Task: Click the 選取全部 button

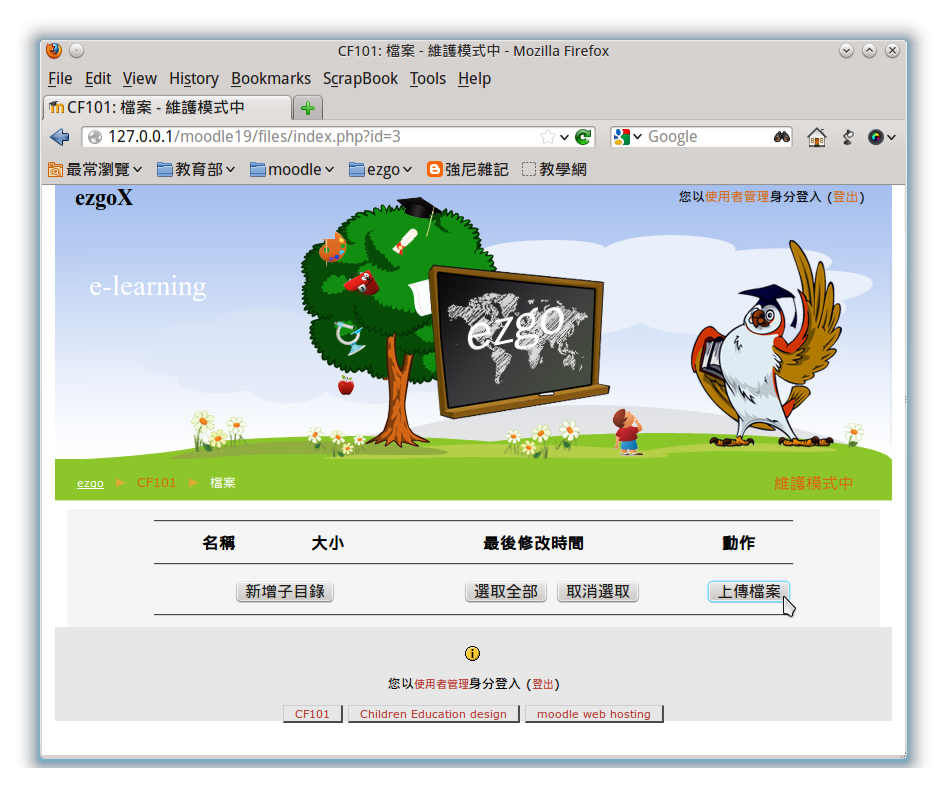Action: tap(506, 591)
